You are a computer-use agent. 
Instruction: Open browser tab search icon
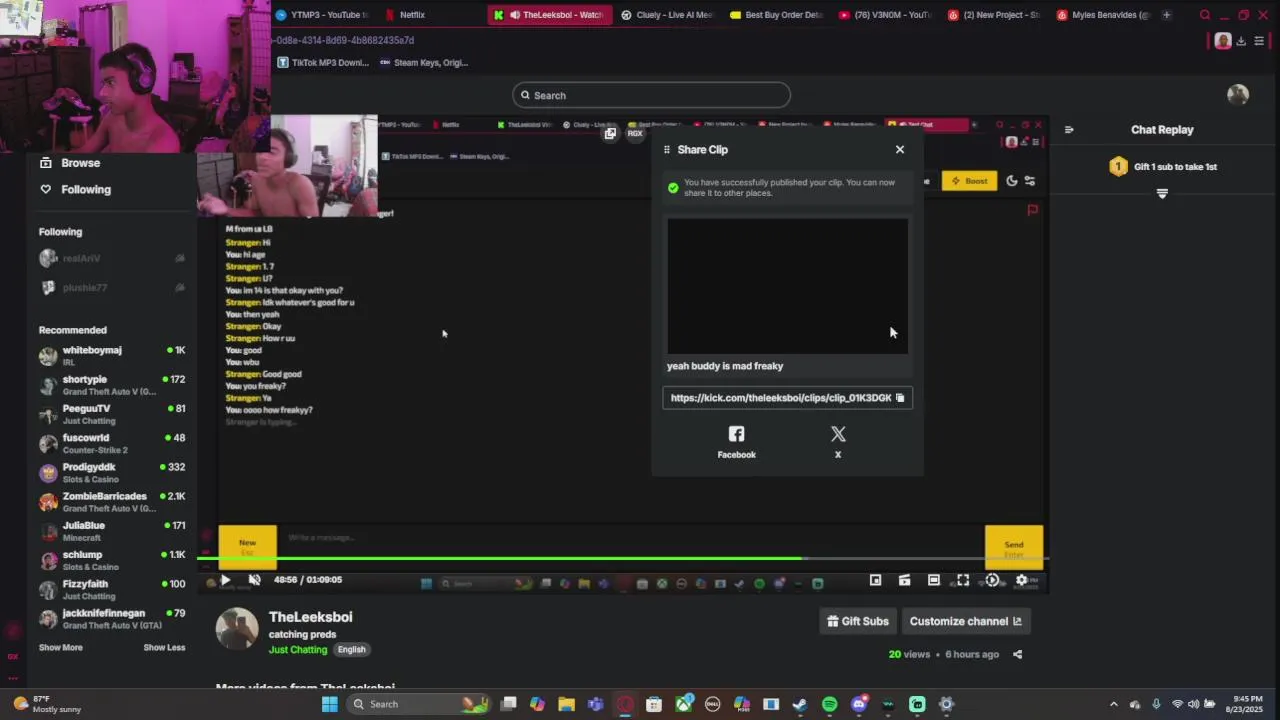click(1205, 15)
